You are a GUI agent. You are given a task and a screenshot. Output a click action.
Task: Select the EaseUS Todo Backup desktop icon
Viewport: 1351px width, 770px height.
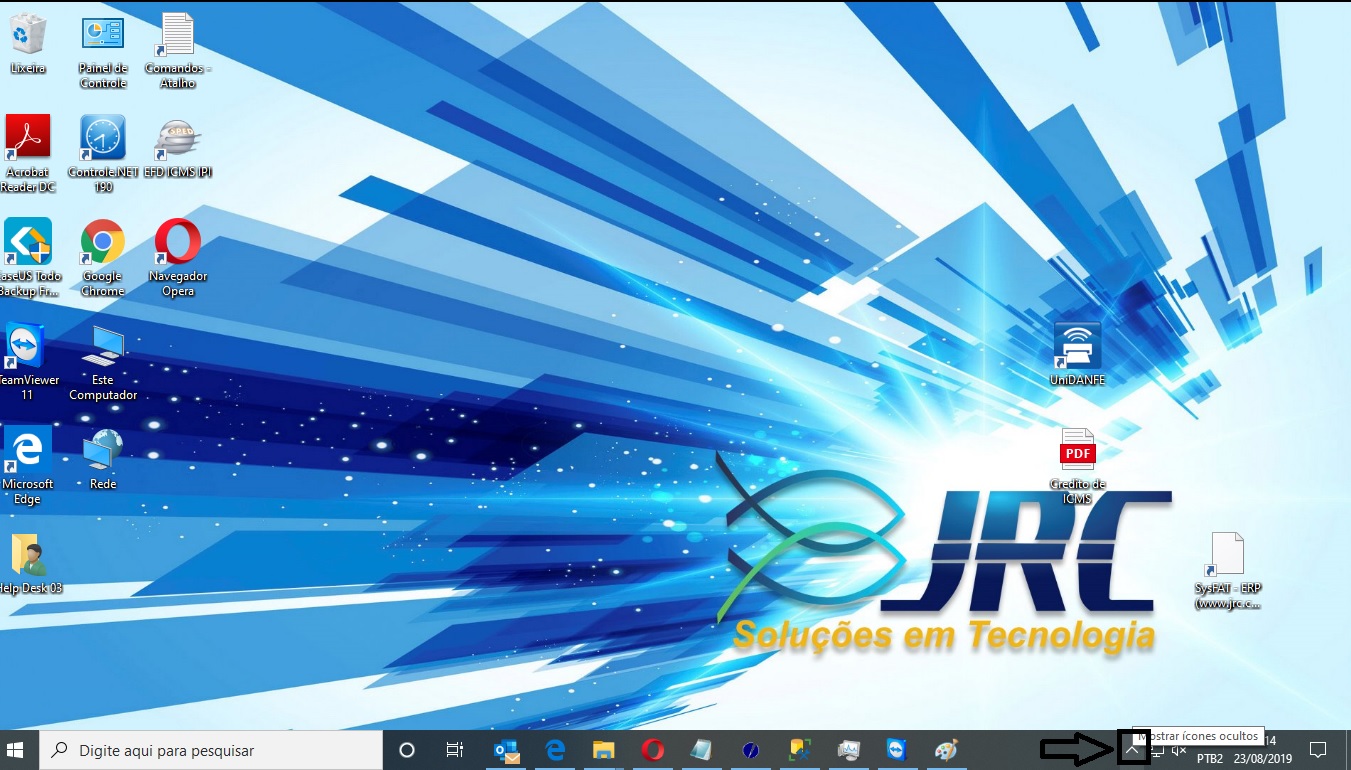tap(27, 258)
